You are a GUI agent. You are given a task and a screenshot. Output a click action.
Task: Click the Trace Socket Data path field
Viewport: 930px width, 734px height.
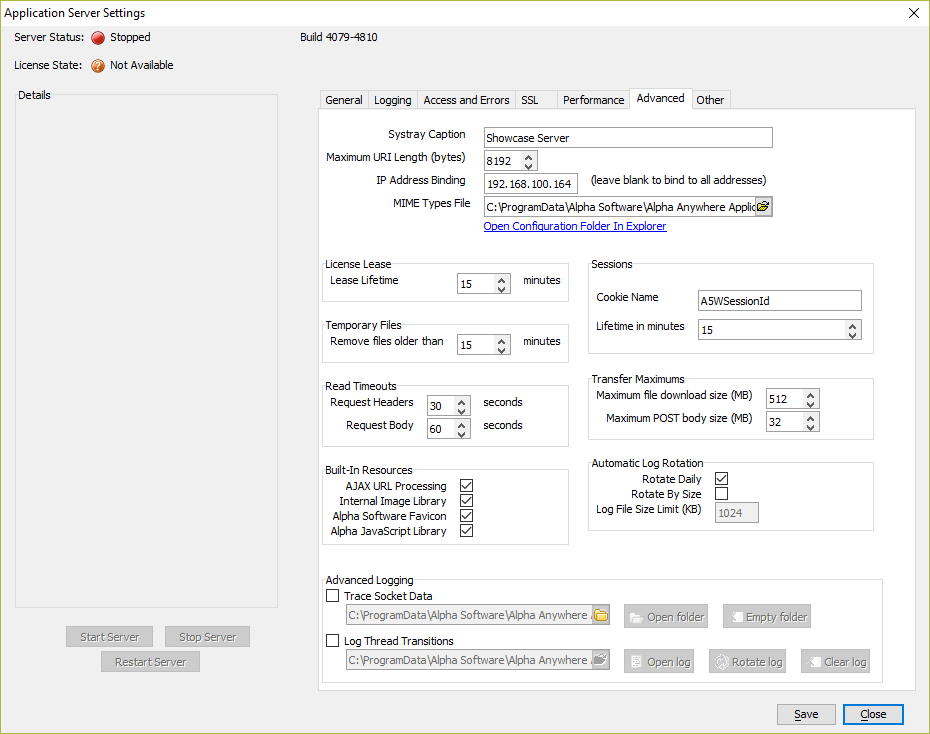click(469, 615)
